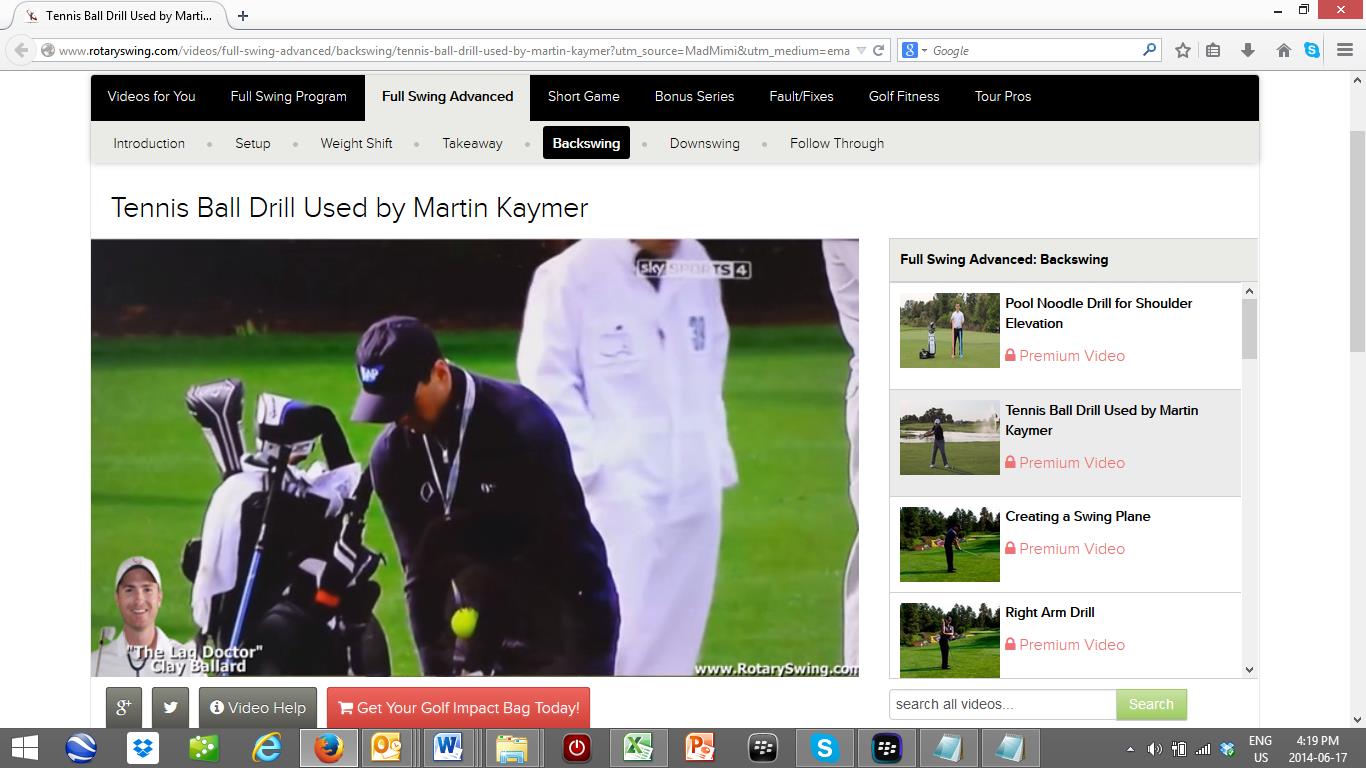Open Word from the taskbar
The height and width of the screenshot is (768, 1366).
tap(448, 748)
